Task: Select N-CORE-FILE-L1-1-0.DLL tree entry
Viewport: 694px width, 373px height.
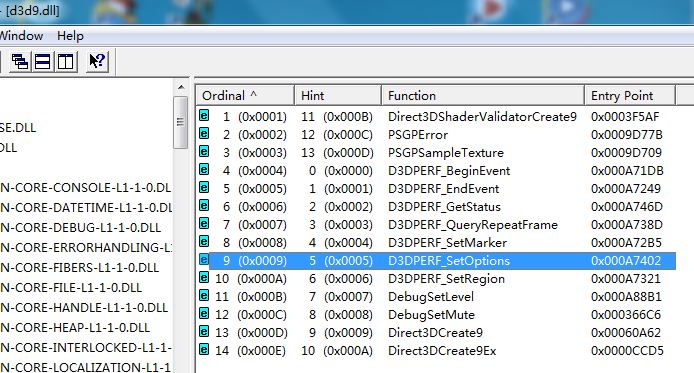Action: tap(71, 288)
